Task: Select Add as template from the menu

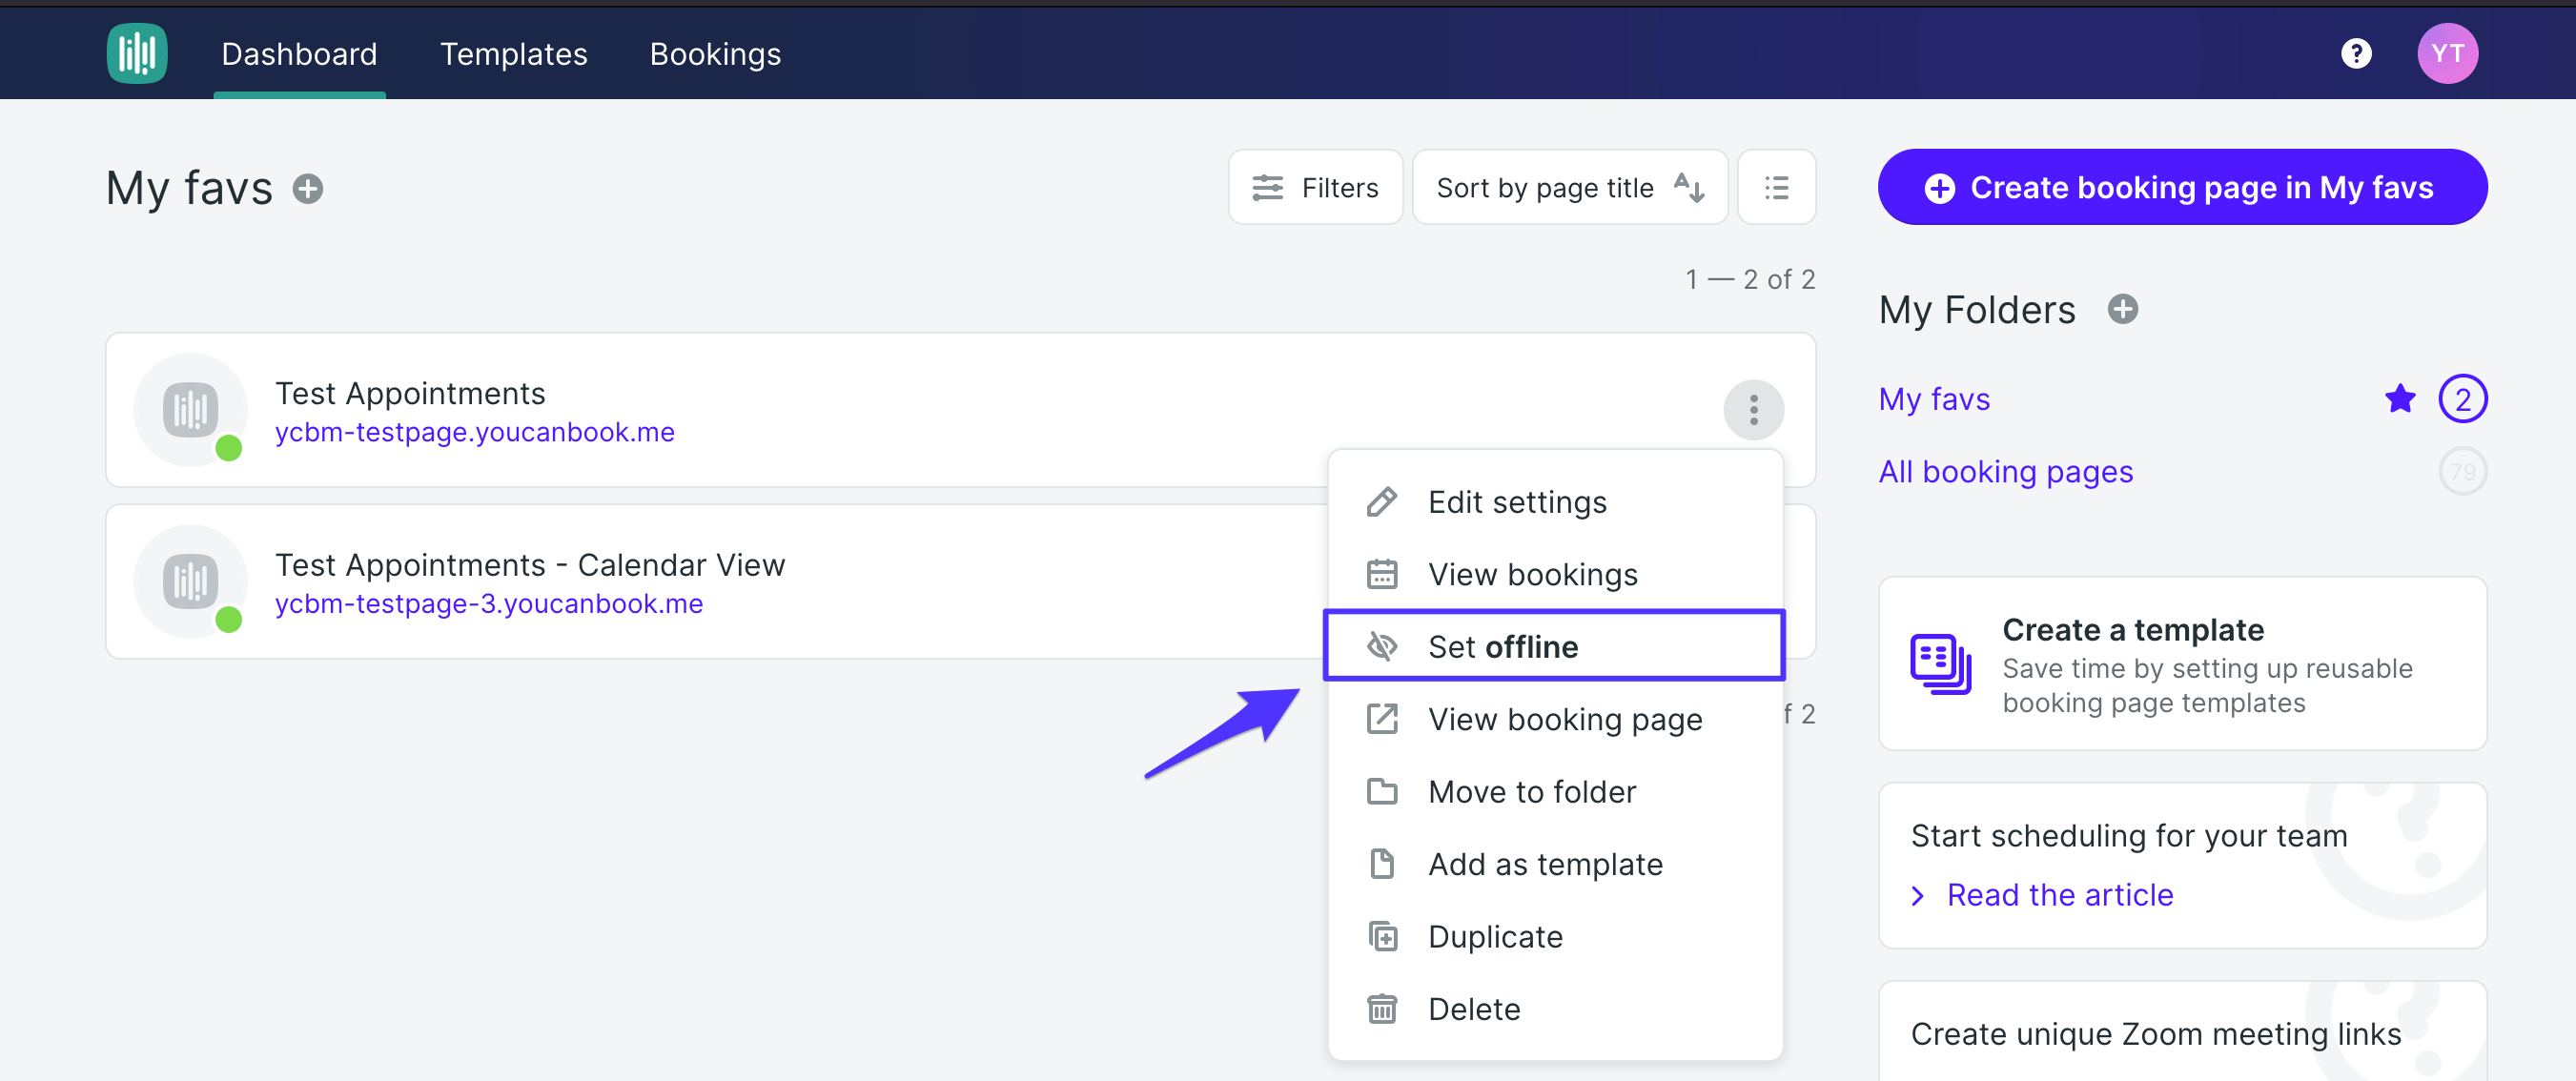Action: [x=1546, y=863]
